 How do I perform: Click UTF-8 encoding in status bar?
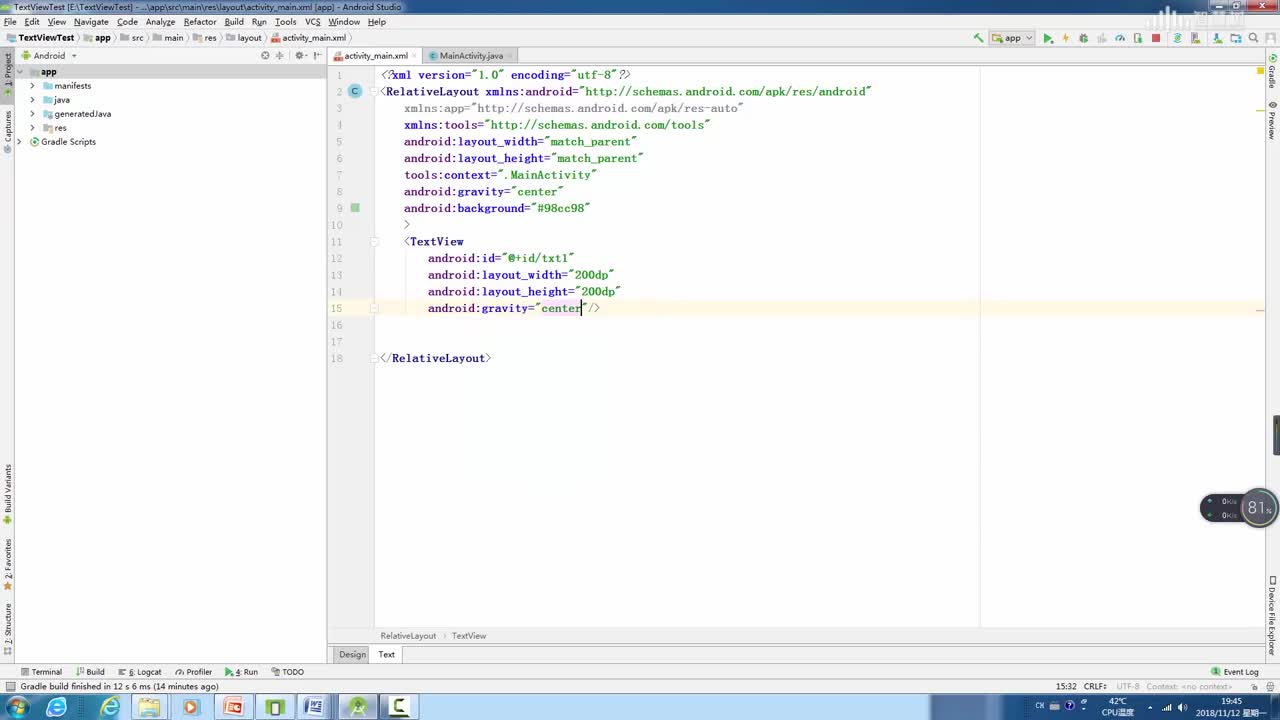tap(1127, 687)
